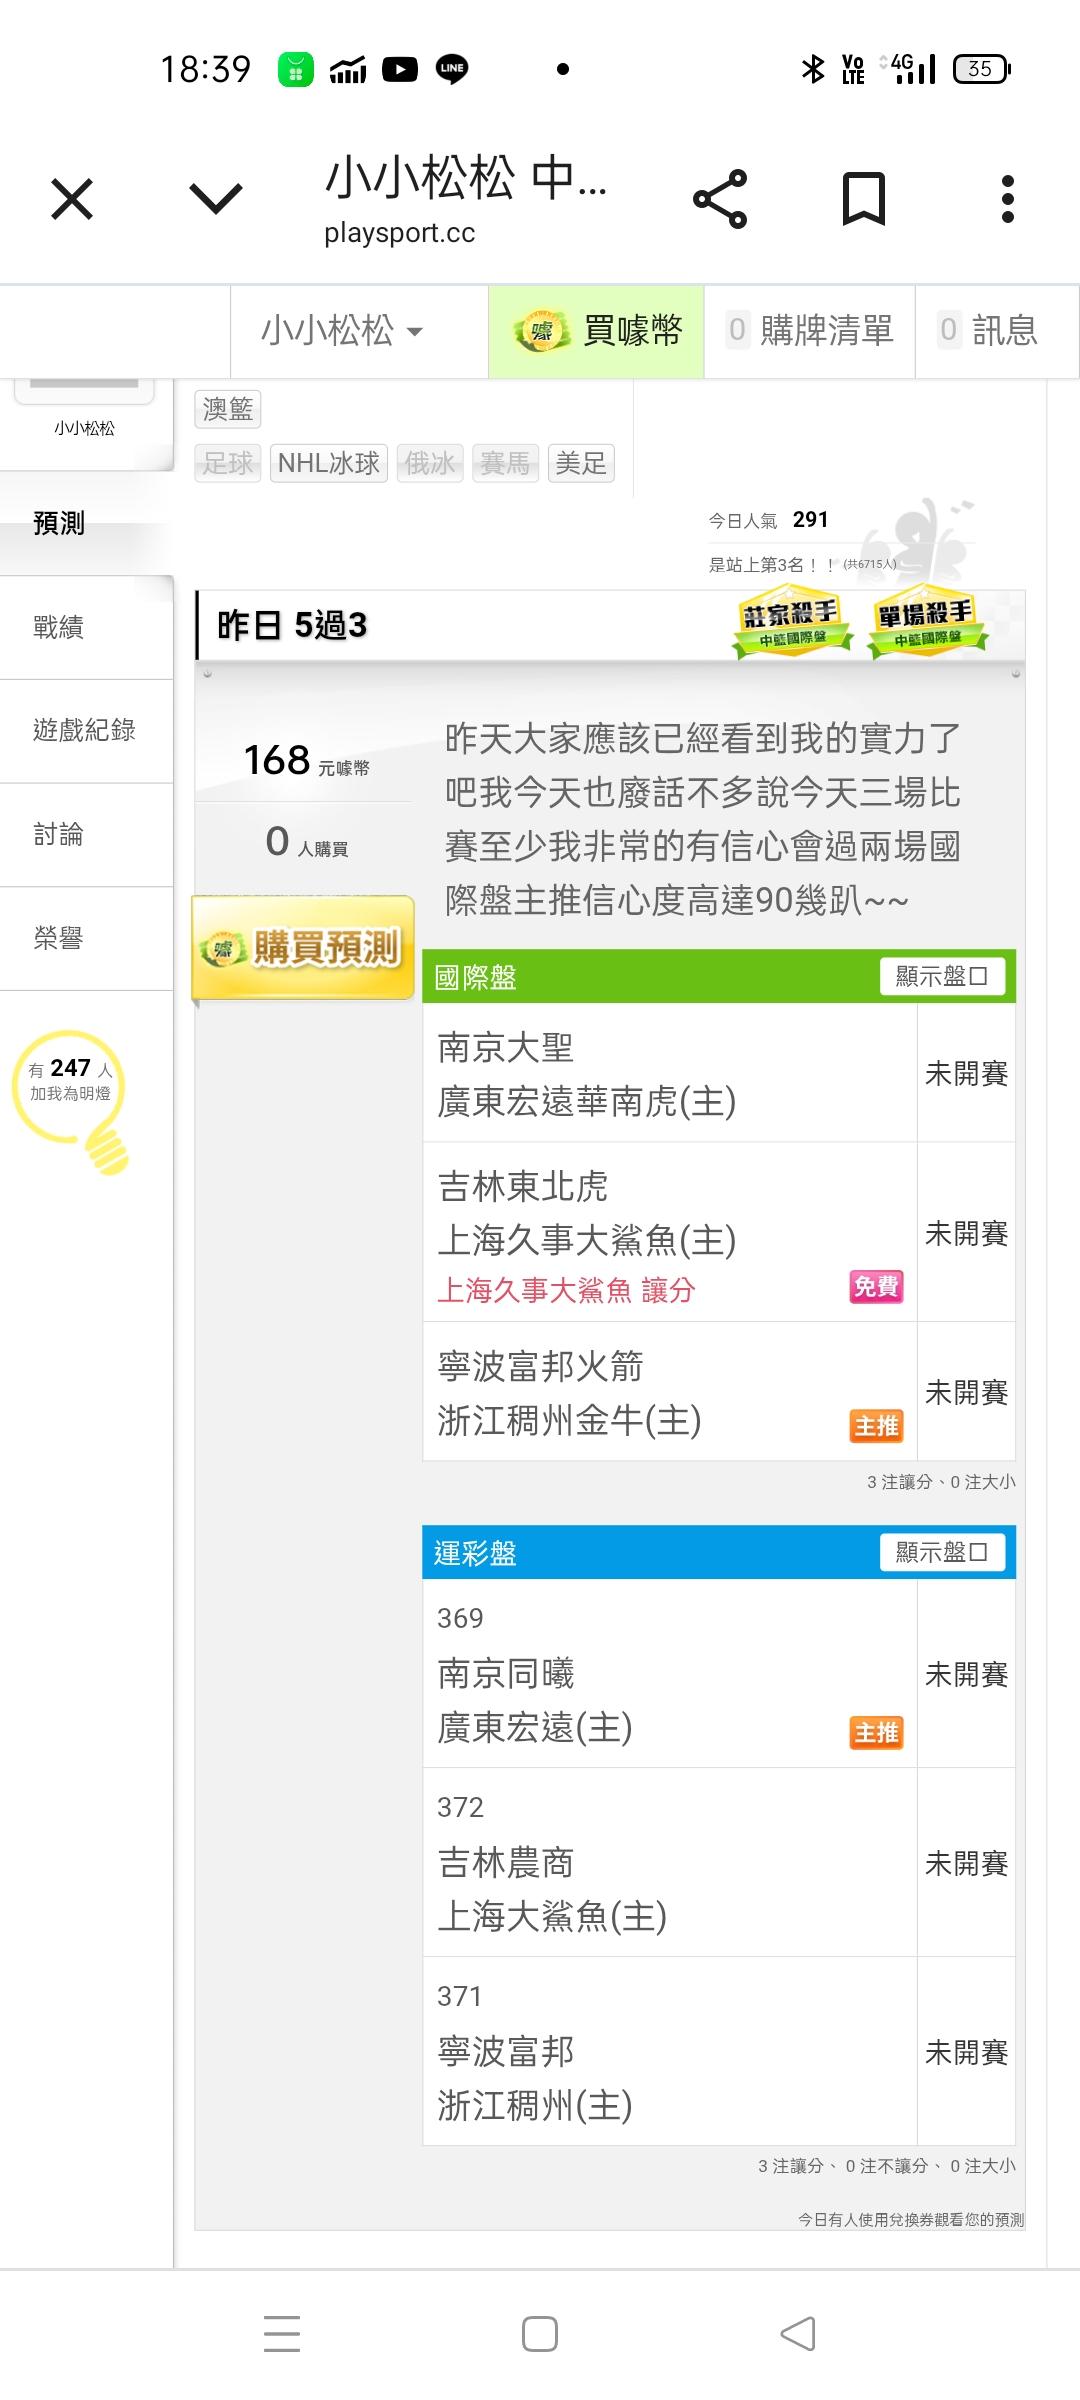Toggle 顯示盤口 in the 運彩盤 header

pos(942,1552)
